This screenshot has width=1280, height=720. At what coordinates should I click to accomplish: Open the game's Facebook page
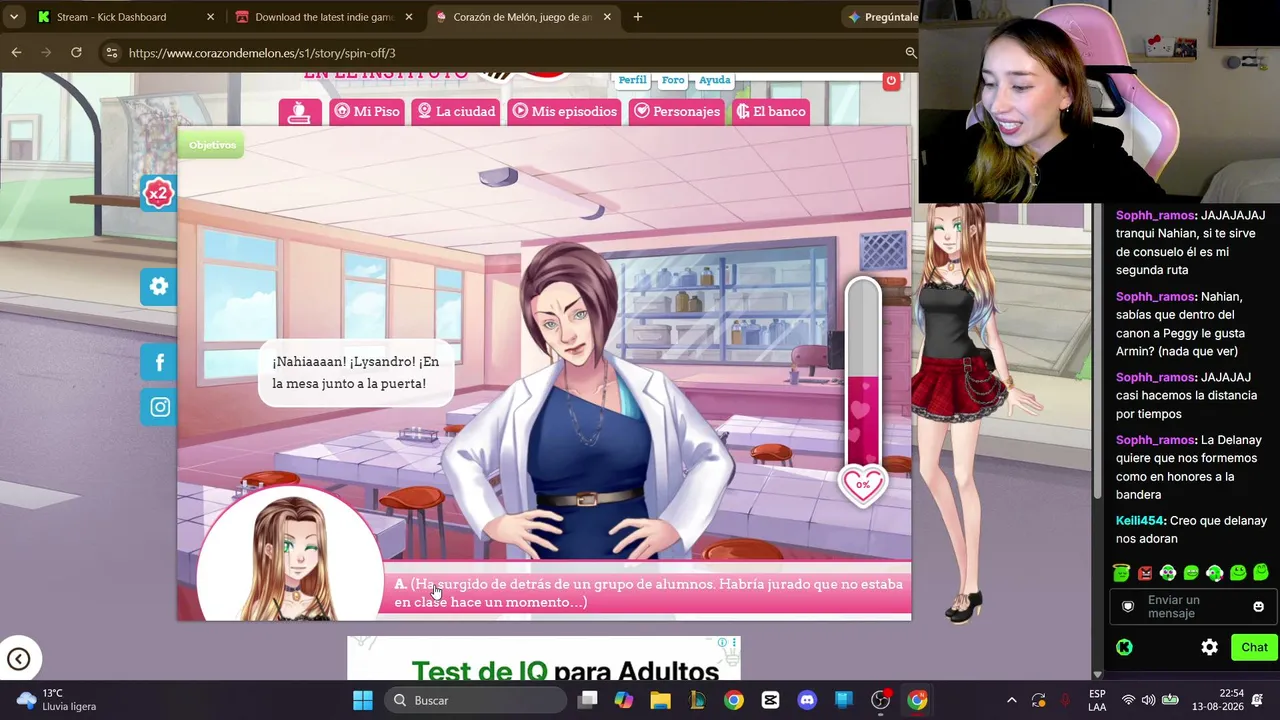point(159,362)
